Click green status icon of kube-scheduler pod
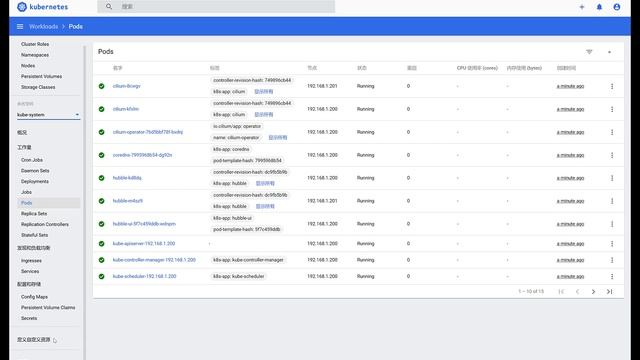Image resolution: width=640 pixels, height=360 pixels. (102, 276)
